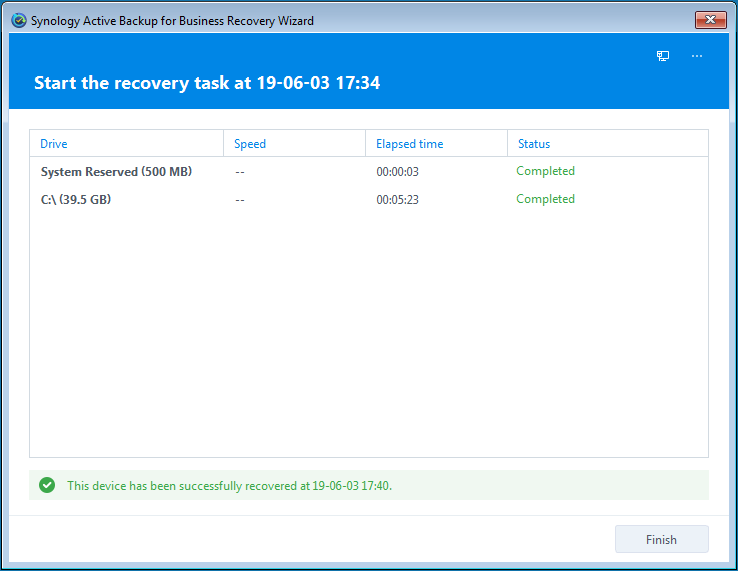The width and height of the screenshot is (738, 571).
Task: Click Completed status for C:\ drive
Action: coord(545,199)
